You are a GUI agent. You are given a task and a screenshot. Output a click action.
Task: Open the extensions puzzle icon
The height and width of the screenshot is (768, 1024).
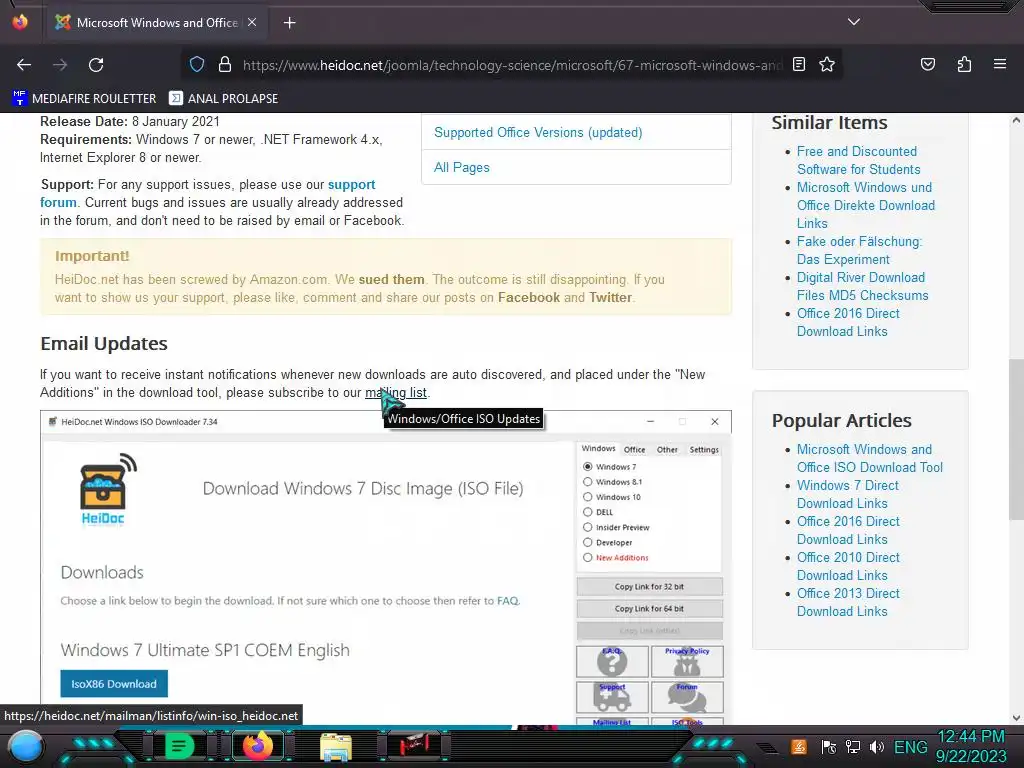pyautogui.click(x=964, y=64)
